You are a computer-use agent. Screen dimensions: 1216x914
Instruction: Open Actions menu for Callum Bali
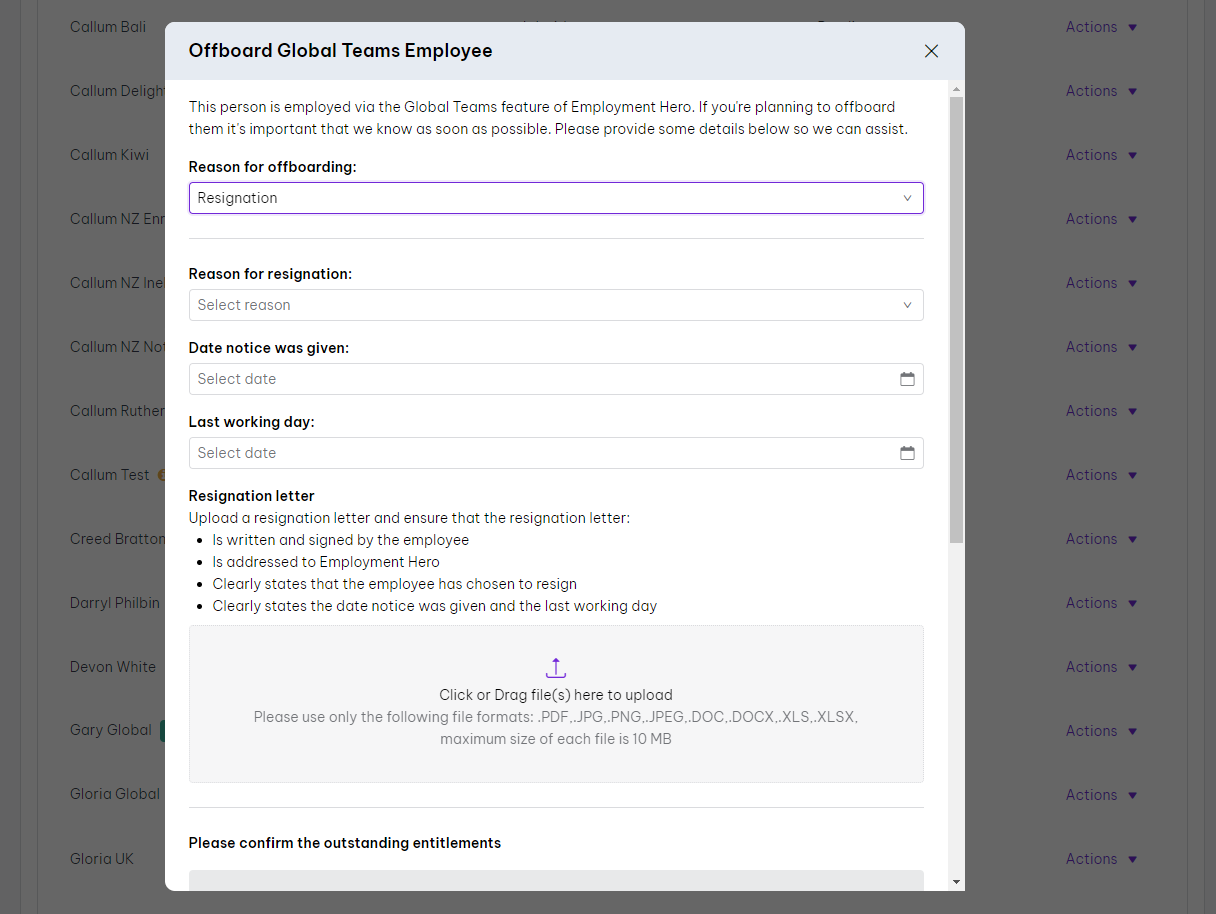click(x=1101, y=27)
